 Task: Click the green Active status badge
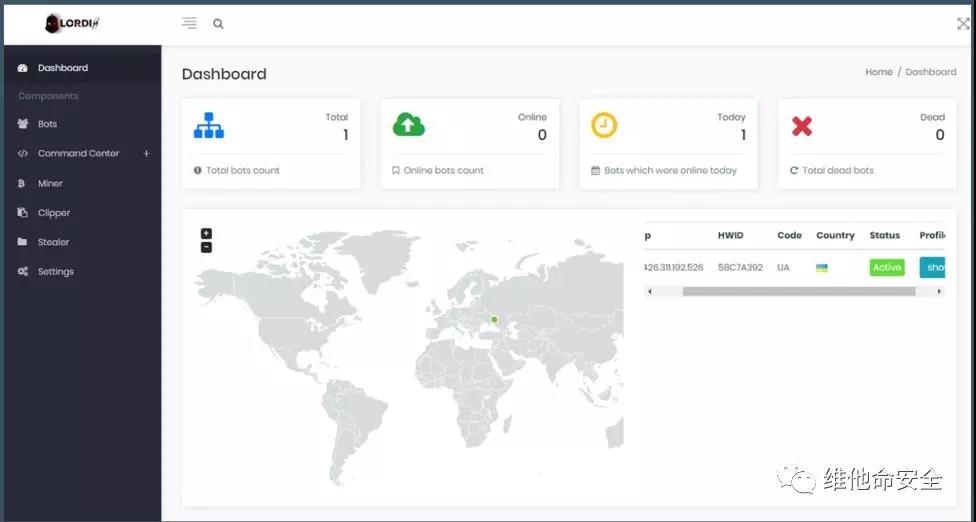click(886, 267)
